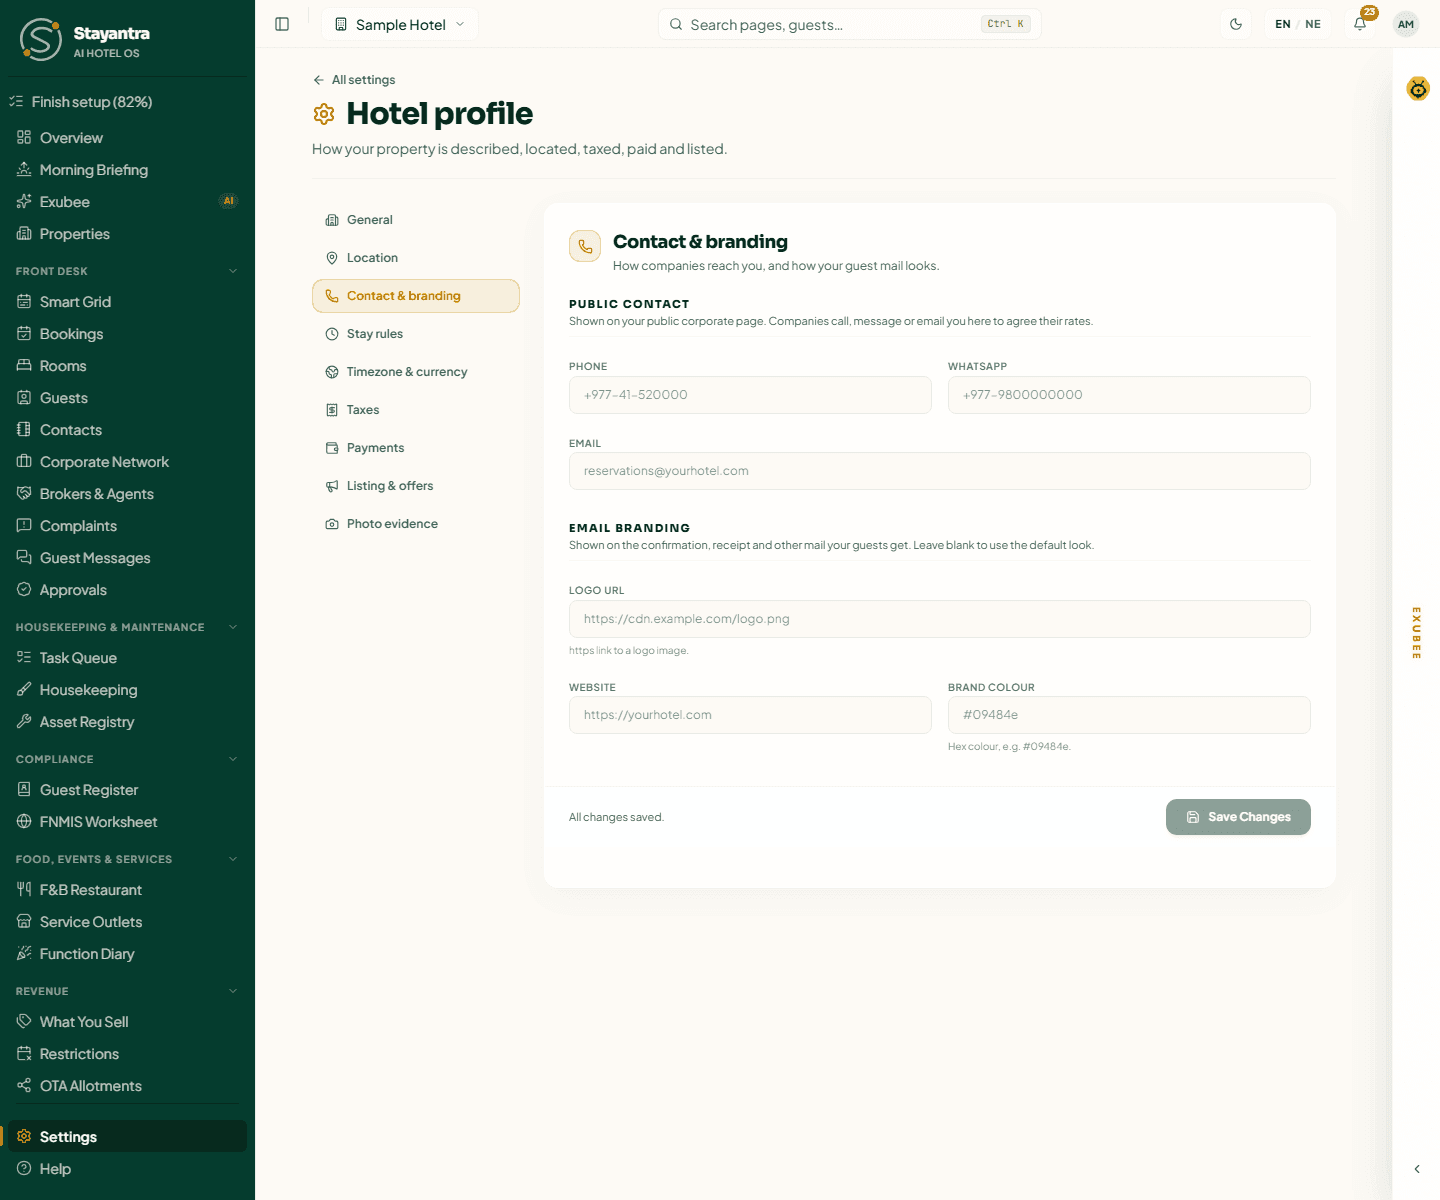This screenshot has height=1200, width=1440.
Task: Open the Payments settings section
Action: tap(416, 448)
